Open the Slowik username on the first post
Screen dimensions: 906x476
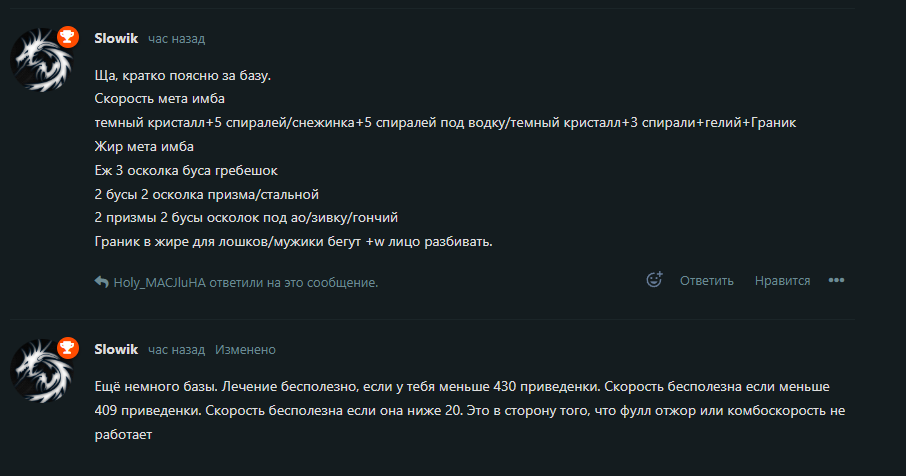(116, 38)
